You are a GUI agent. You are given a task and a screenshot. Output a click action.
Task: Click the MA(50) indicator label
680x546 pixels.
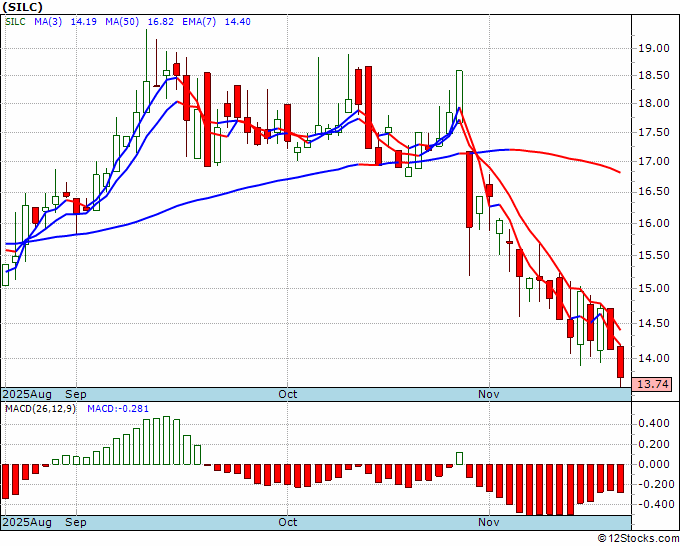[x=122, y=22]
